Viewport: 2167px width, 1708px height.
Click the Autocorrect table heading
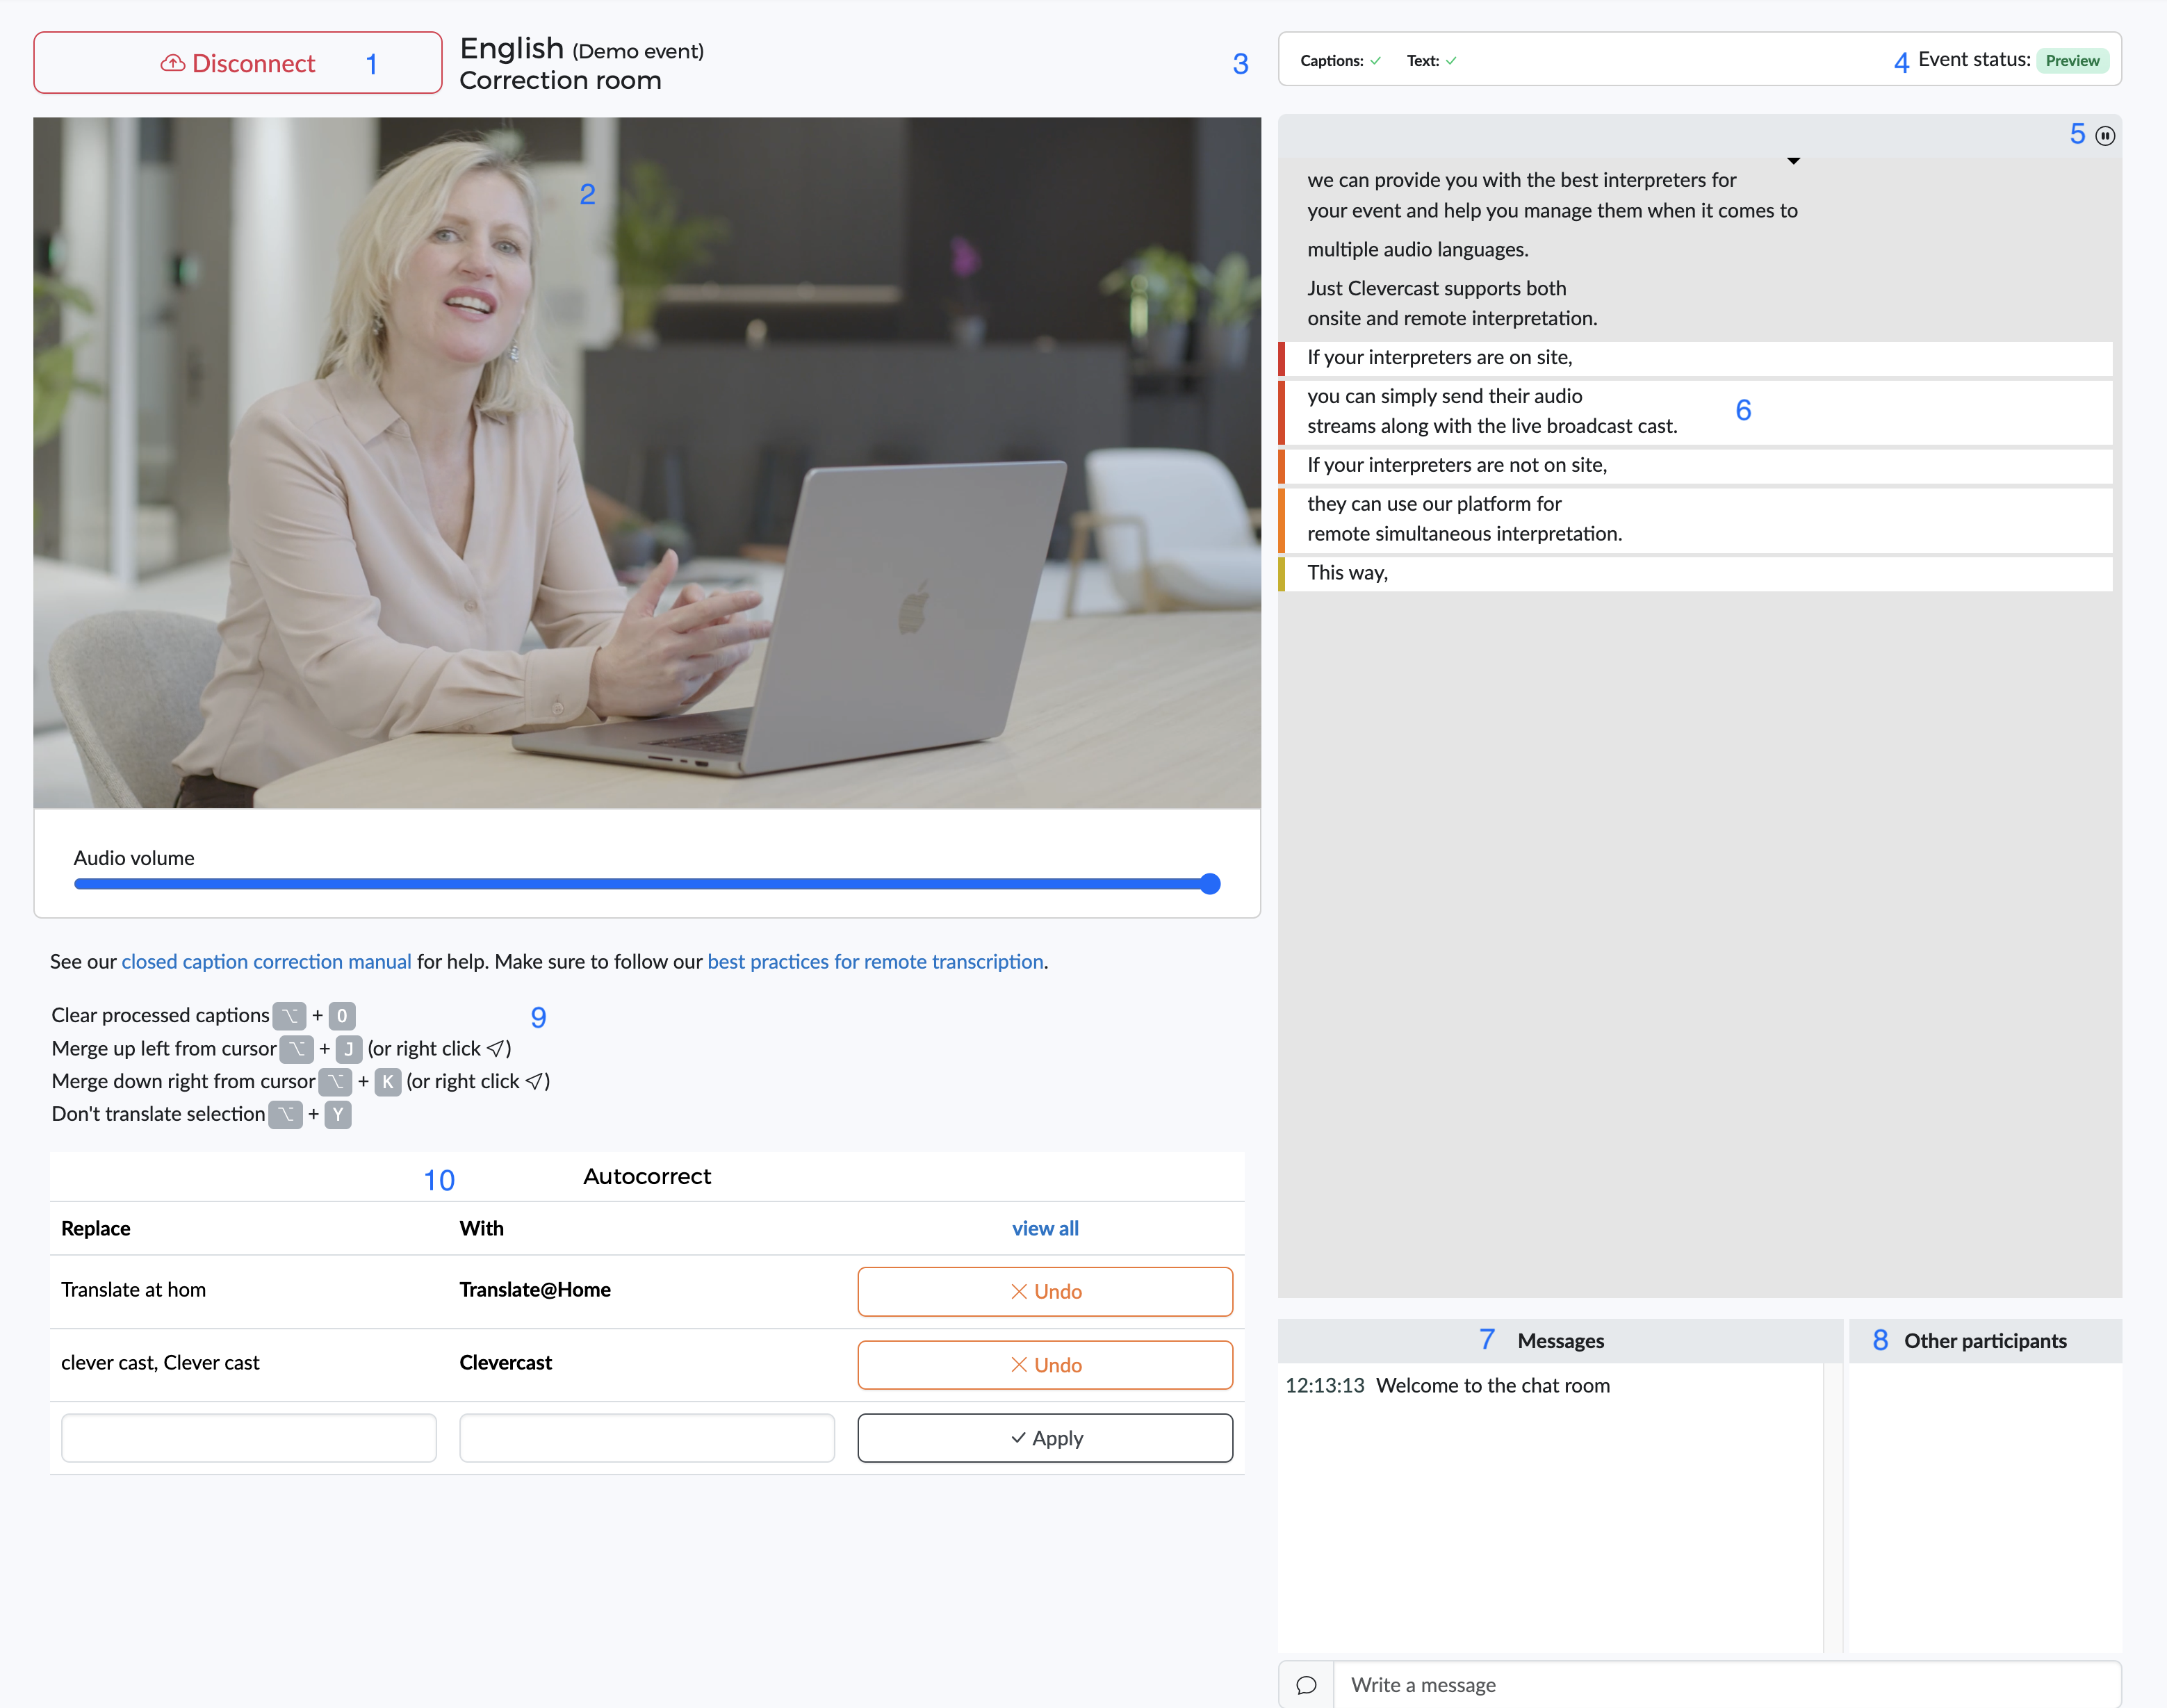pos(647,1176)
